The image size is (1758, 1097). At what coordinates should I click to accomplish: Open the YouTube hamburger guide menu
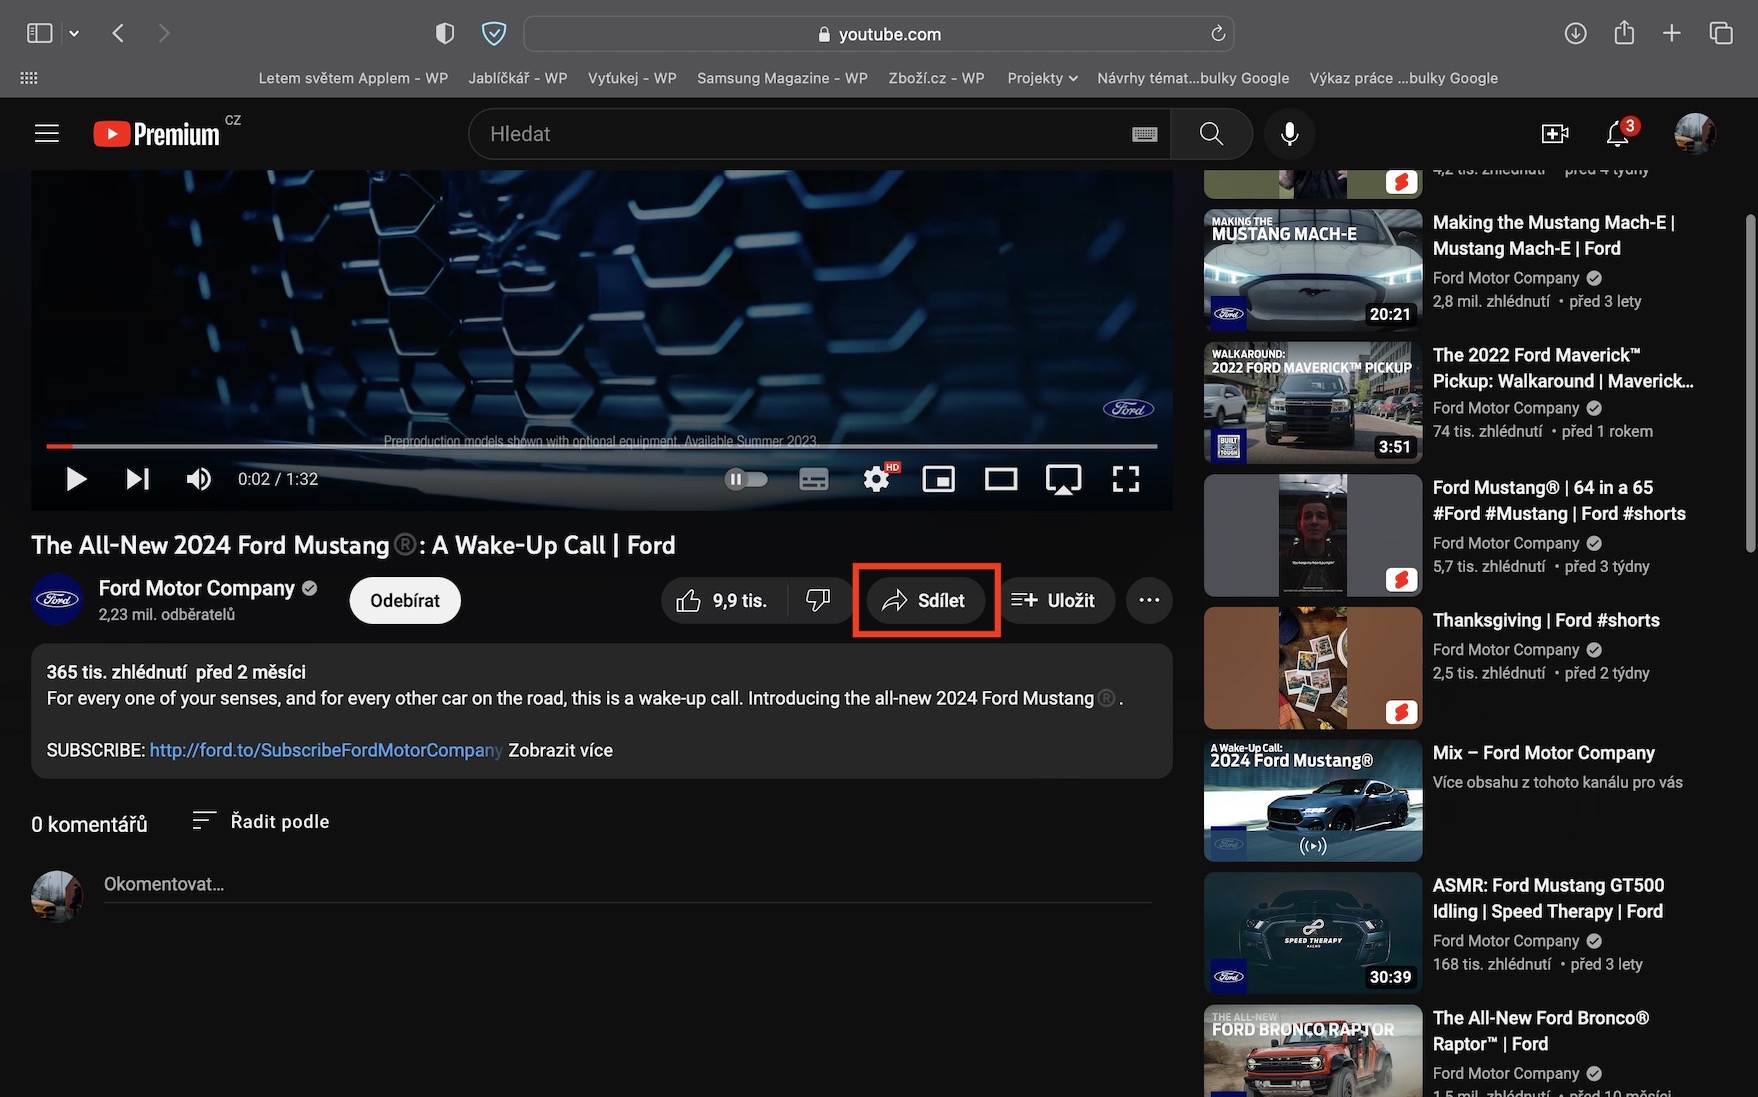[x=47, y=134]
